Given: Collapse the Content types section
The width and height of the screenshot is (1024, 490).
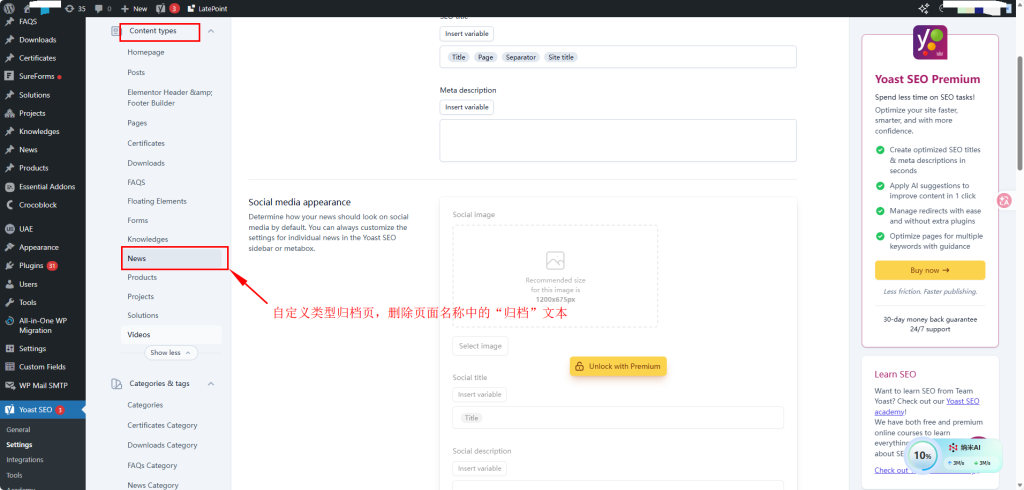Looking at the screenshot, I should (x=210, y=31).
